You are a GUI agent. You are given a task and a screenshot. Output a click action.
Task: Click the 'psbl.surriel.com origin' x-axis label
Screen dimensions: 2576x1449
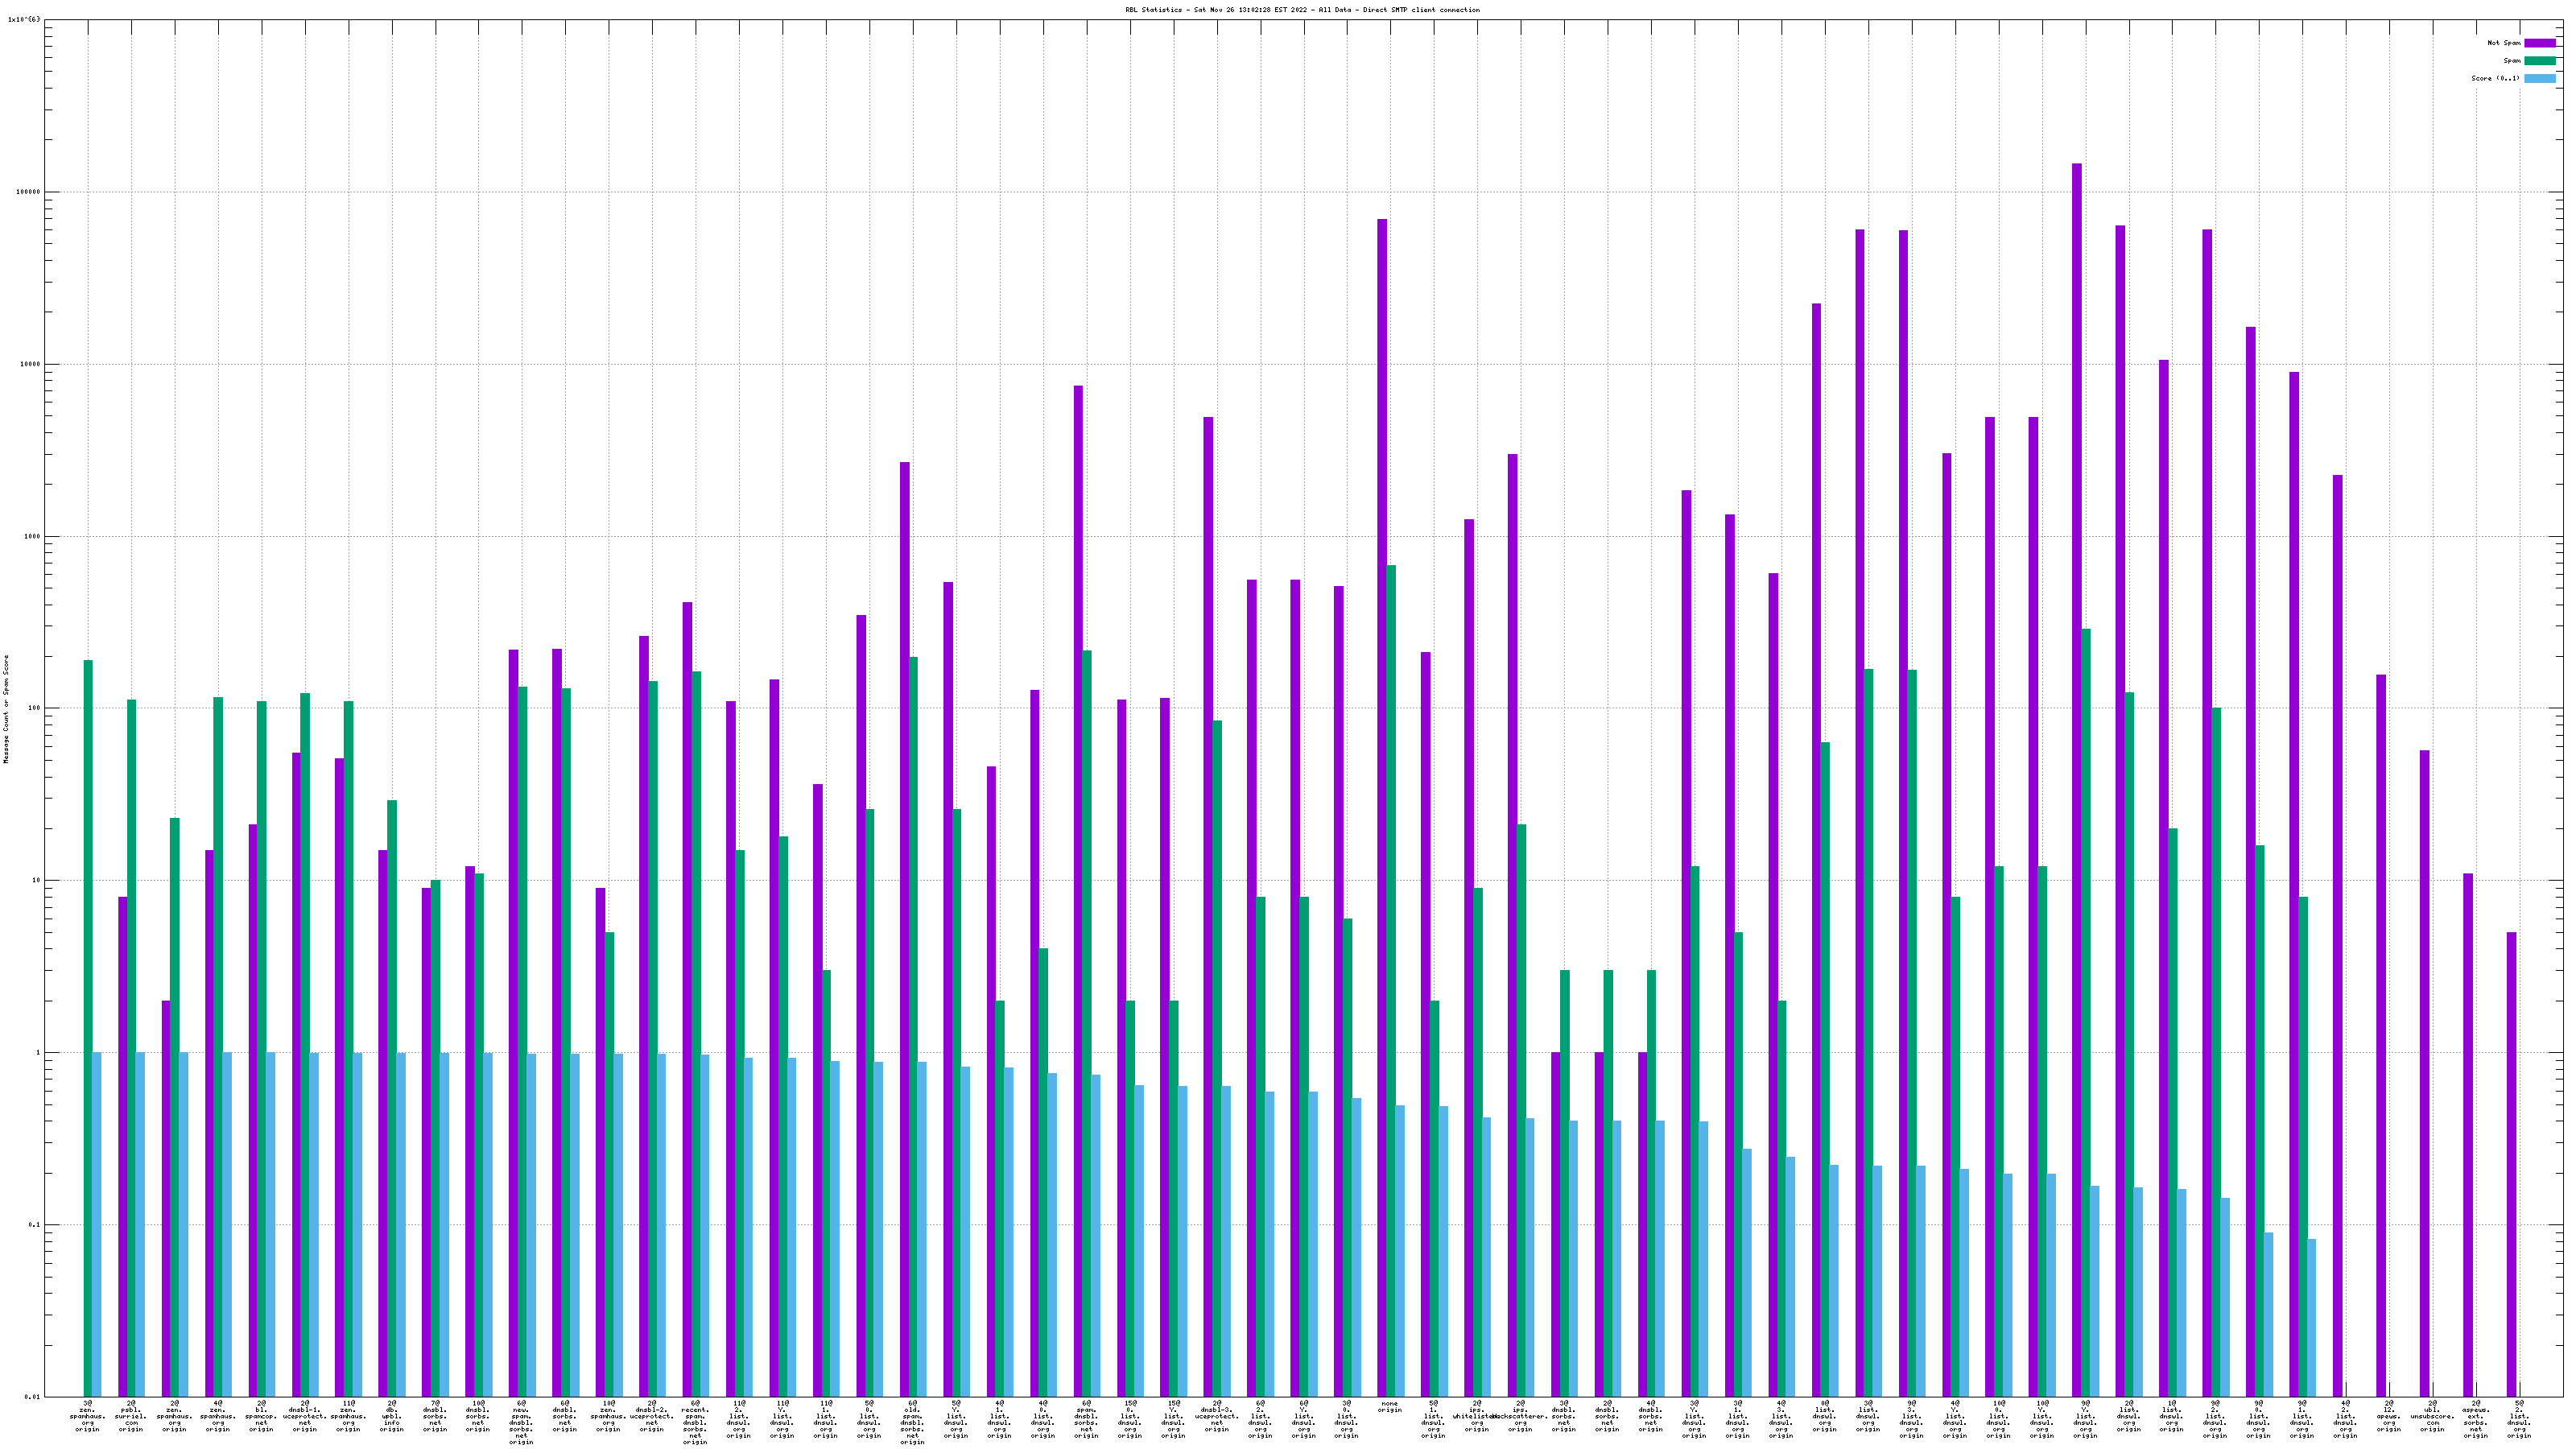131,1417
